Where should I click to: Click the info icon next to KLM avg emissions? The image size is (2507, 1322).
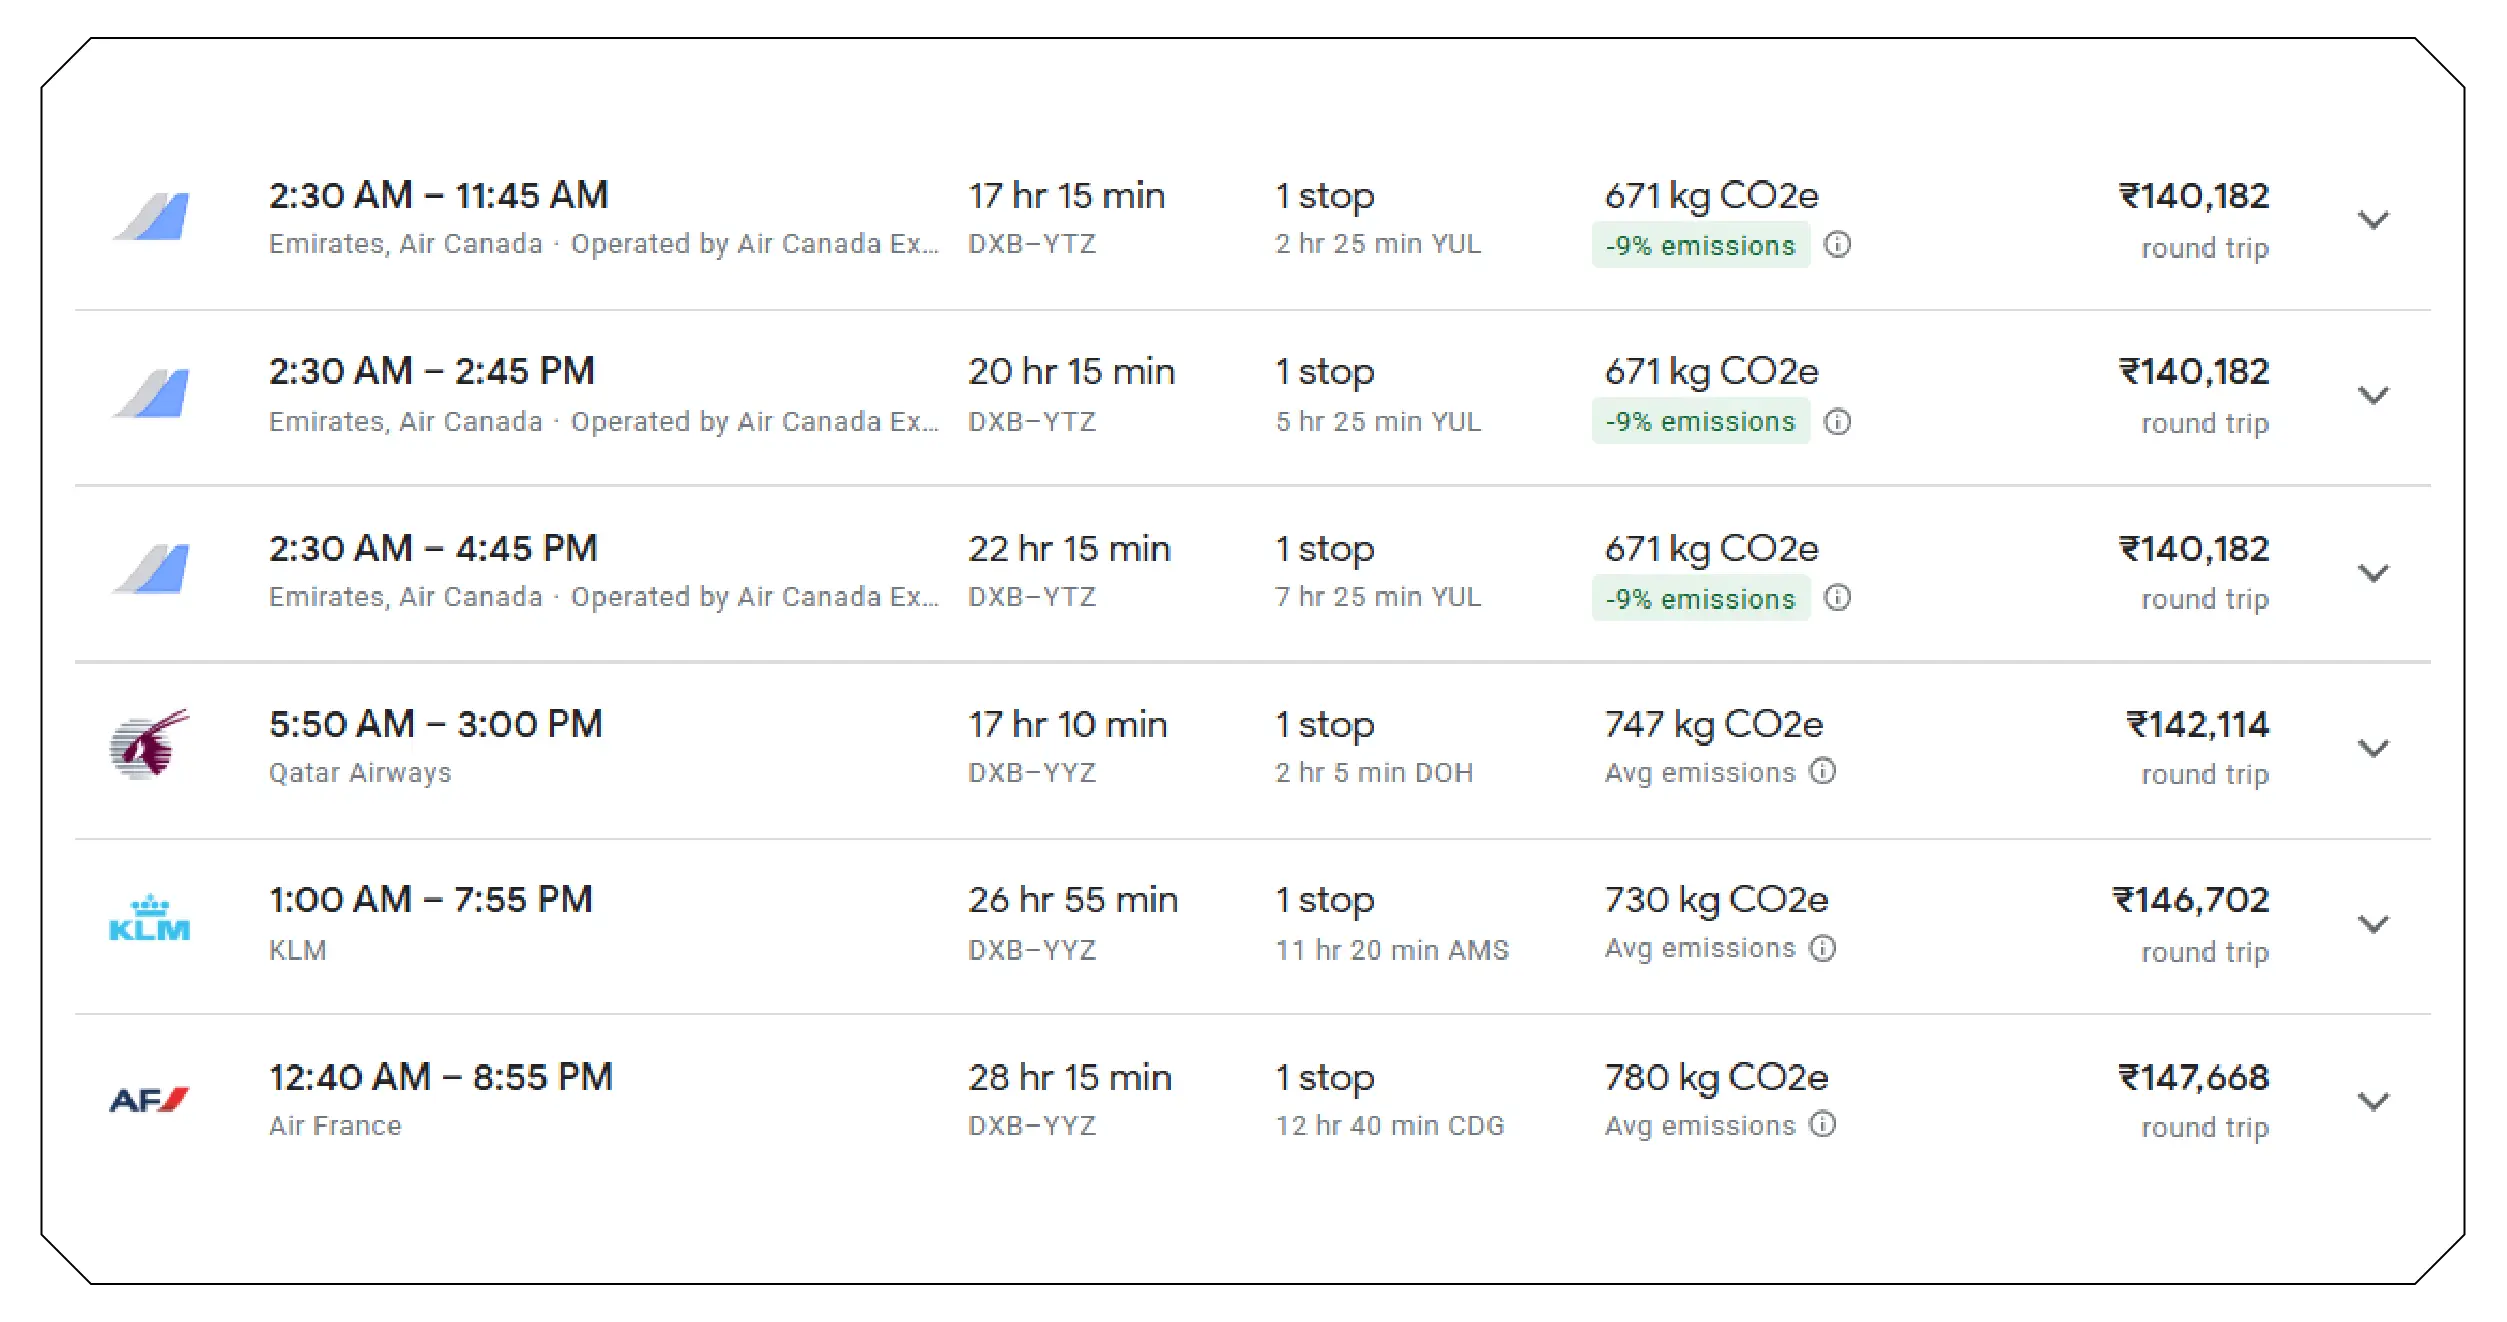tap(1822, 948)
